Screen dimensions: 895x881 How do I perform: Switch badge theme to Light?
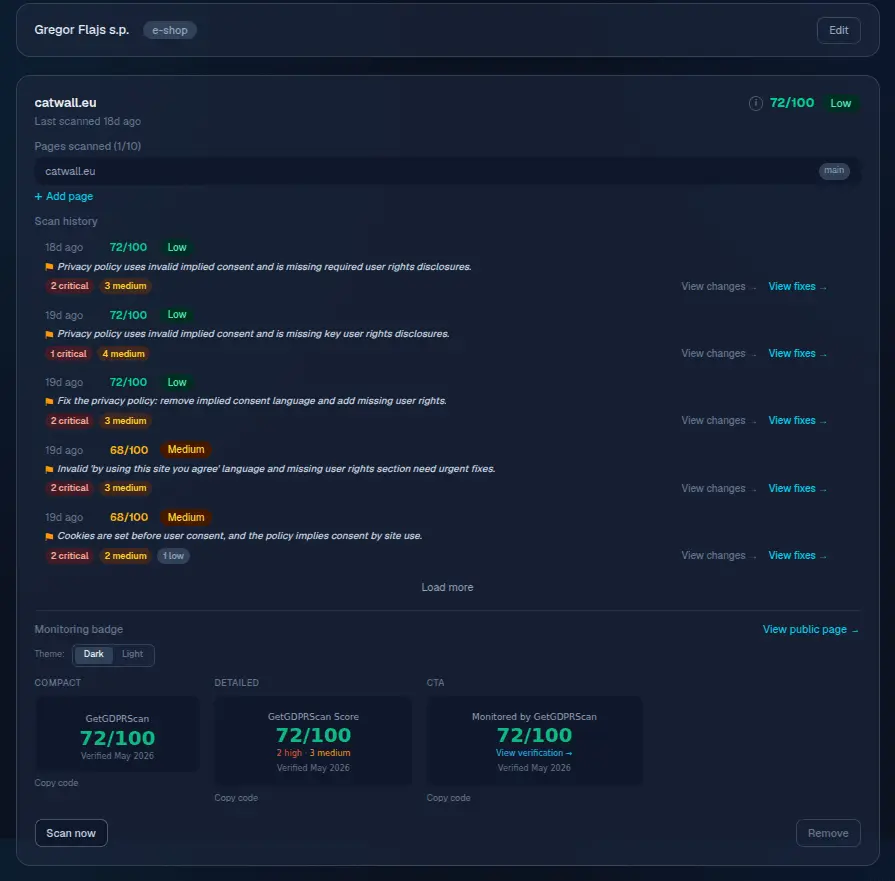pyautogui.click(x=132, y=654)
